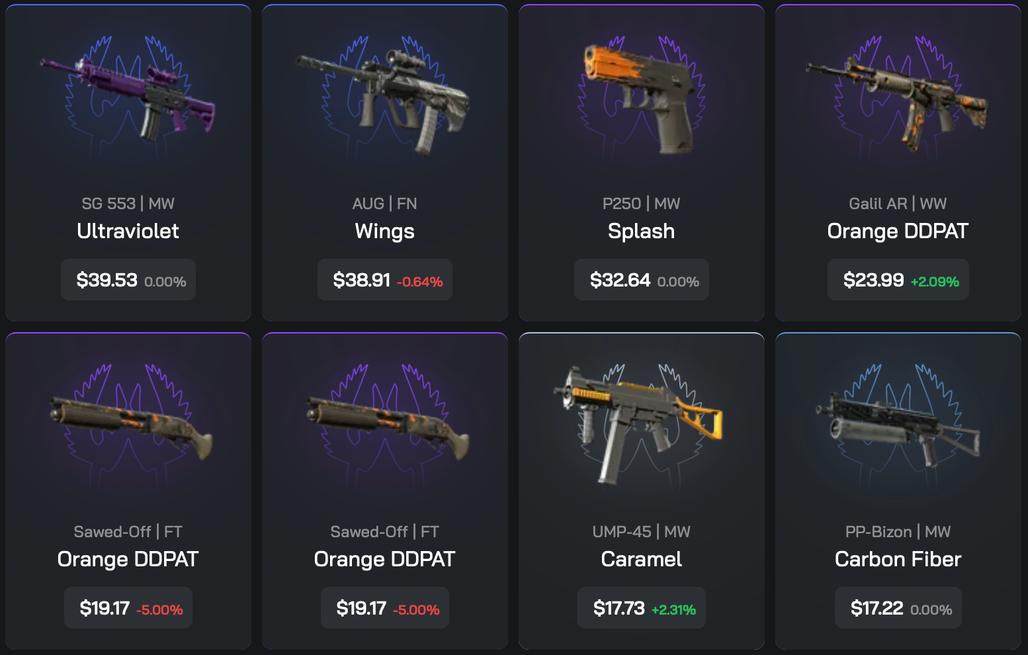The height and width of the screenshot is (655, 1028).
Task: Open the Carbon Fiber skin title
Action: [x=898, y=559]
